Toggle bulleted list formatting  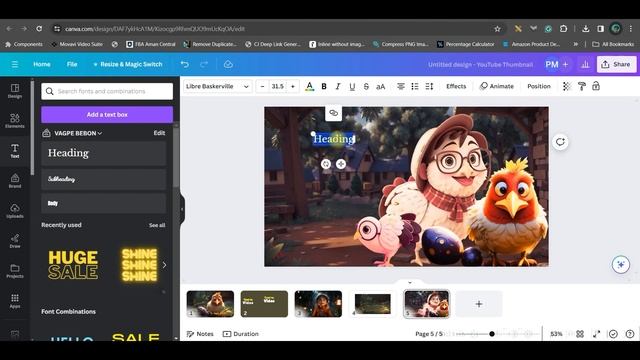[415, 87]
